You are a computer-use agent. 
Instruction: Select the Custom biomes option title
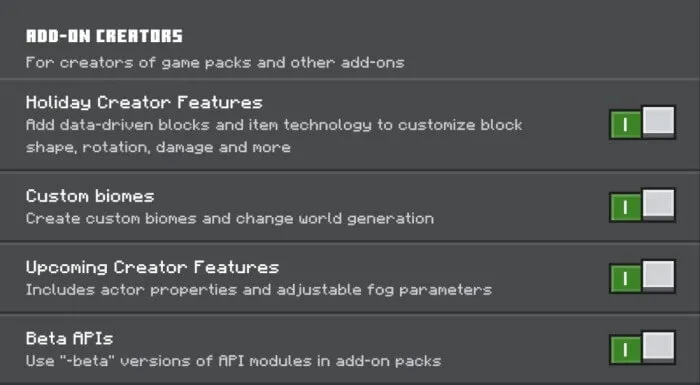coord(90,196)
